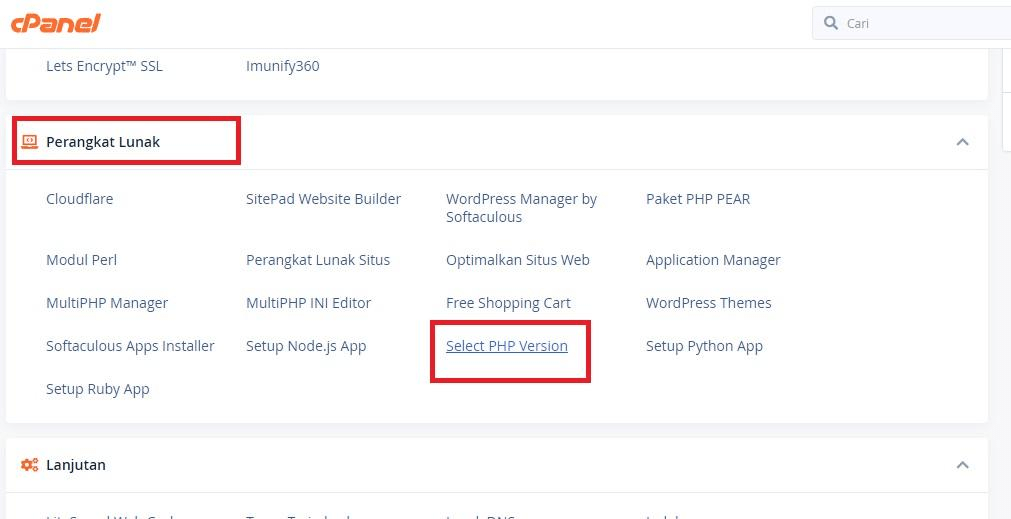Click the Lanjutan gears icon
Screen dimensions: 1011x519
point(29,465)
